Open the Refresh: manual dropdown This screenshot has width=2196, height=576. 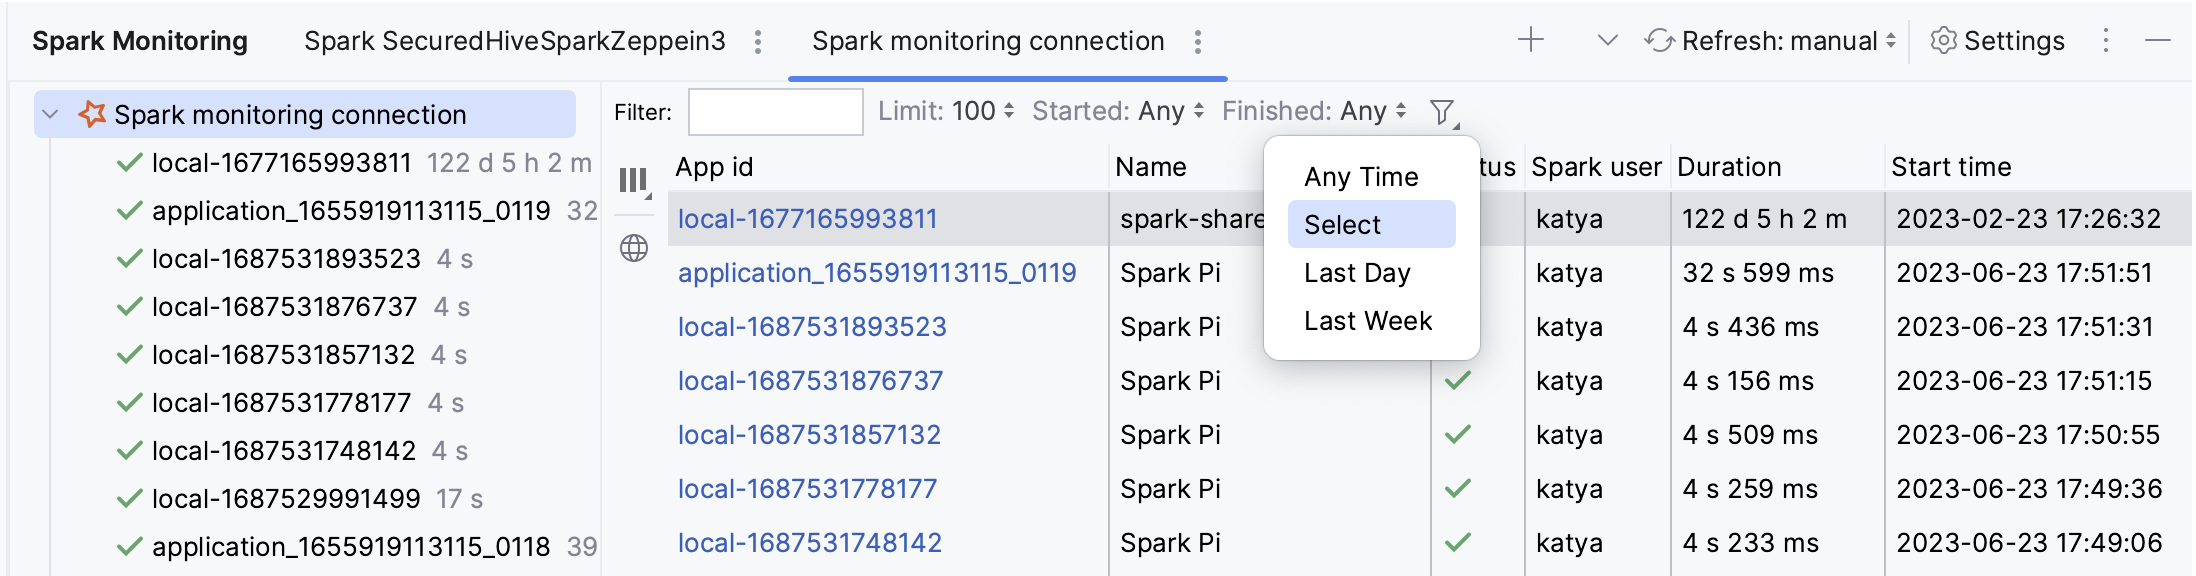coord(1771,41)
